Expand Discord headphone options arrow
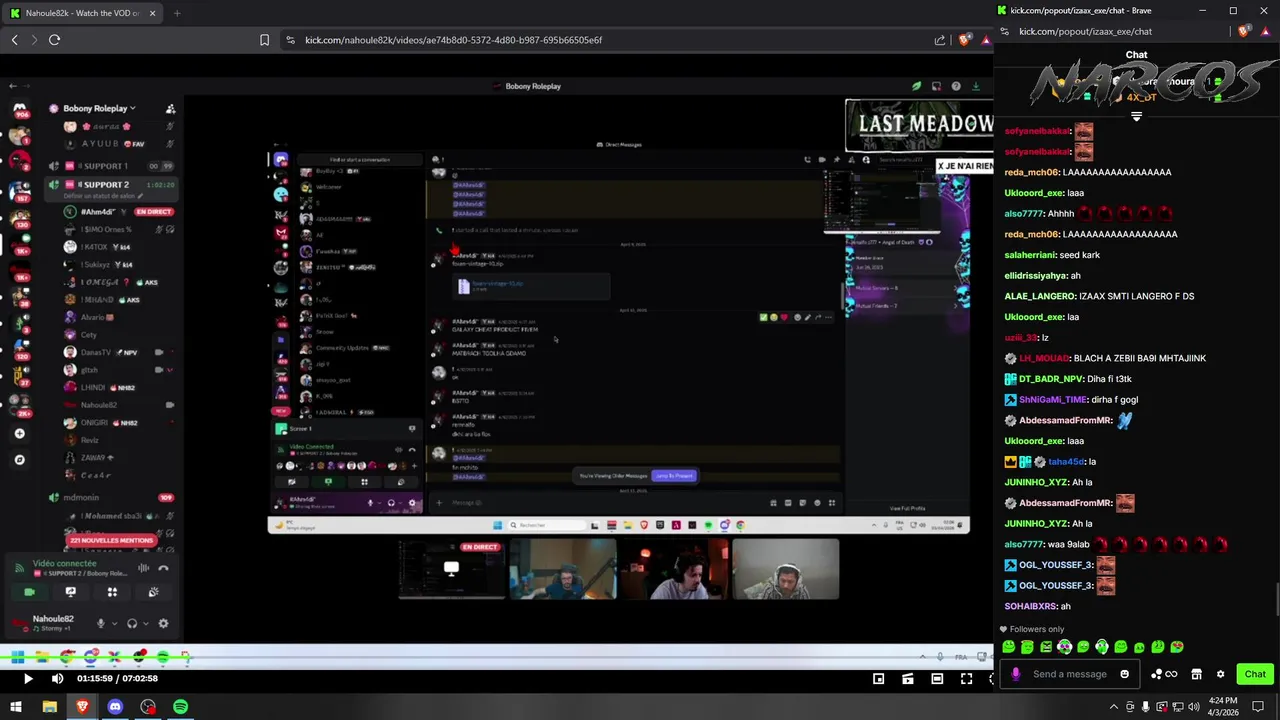1280x720 pixels. [145, 623]
